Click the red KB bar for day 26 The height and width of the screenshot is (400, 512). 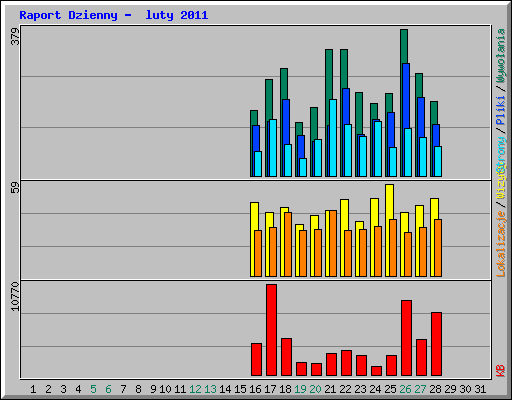pos(406,338)
